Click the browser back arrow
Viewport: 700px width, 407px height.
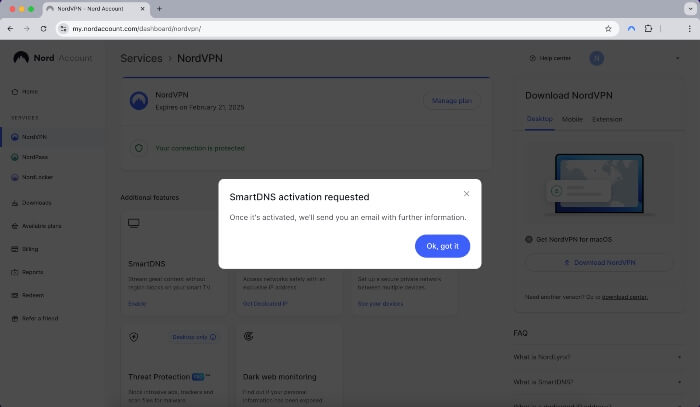10,29
